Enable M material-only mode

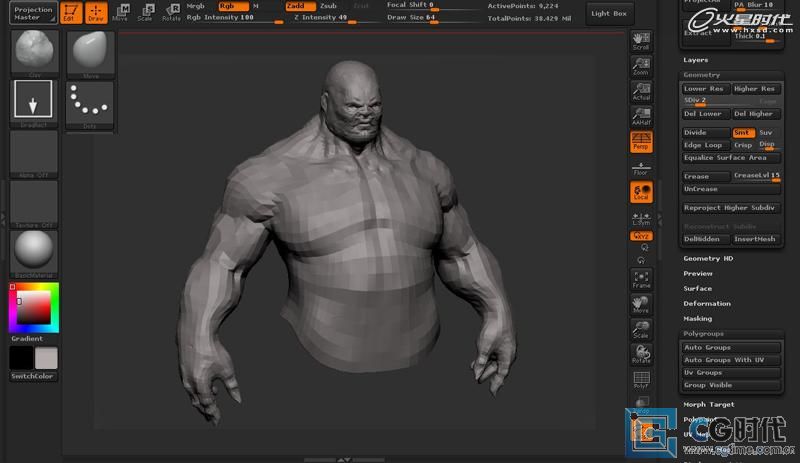256,6
